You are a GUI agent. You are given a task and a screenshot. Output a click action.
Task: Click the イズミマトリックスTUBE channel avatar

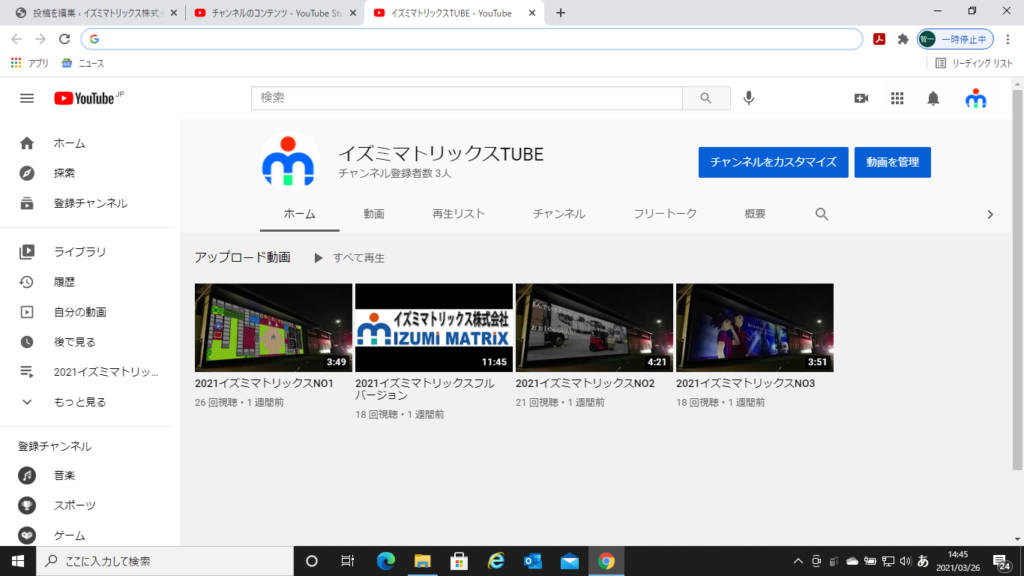point(288,162)
